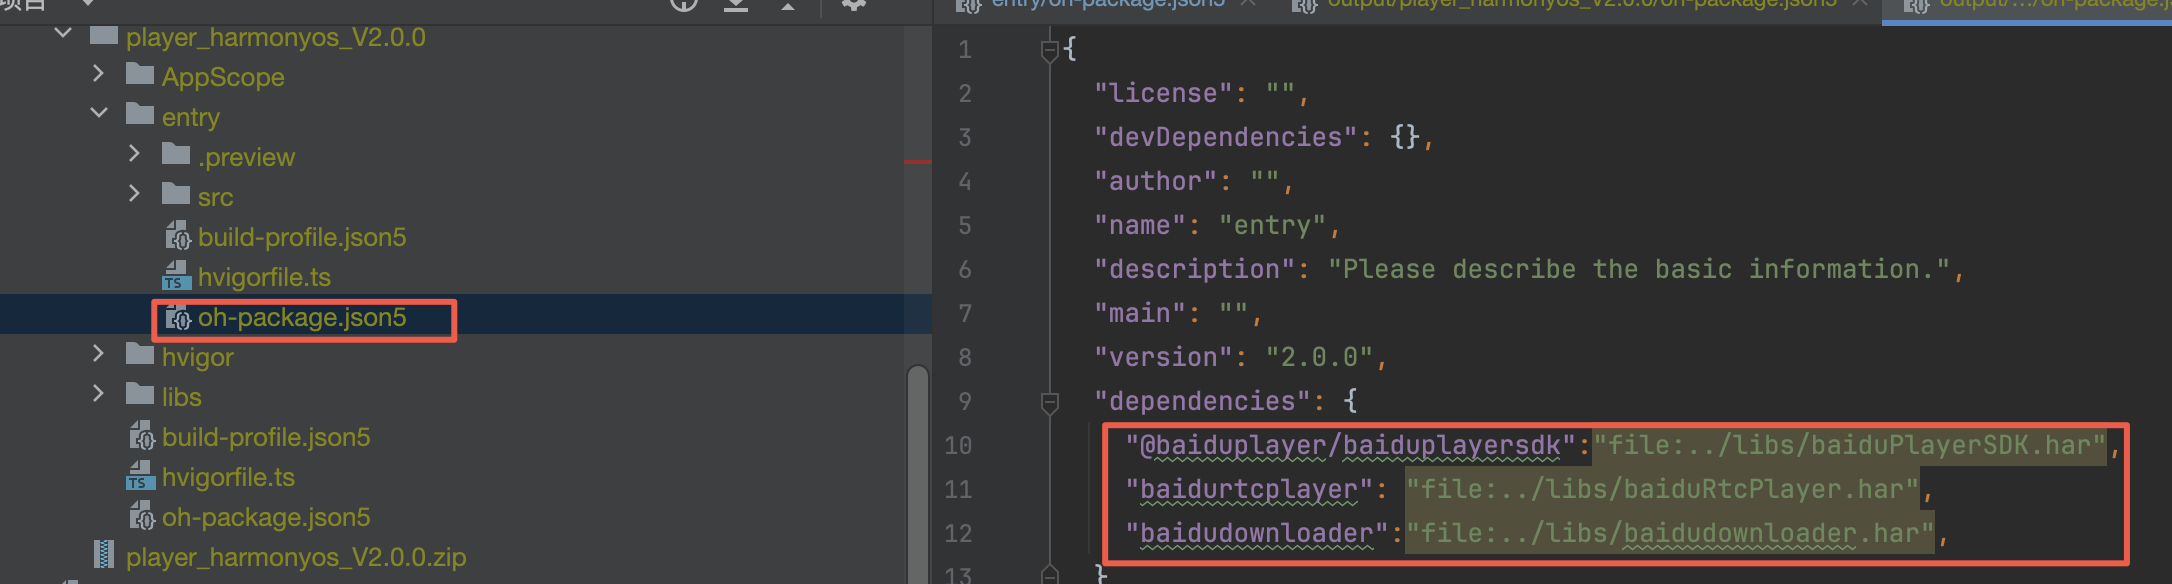Click the bottom-most oh-package.json5 file icon in tree
2172x584 pixels.
pos(141,517)
